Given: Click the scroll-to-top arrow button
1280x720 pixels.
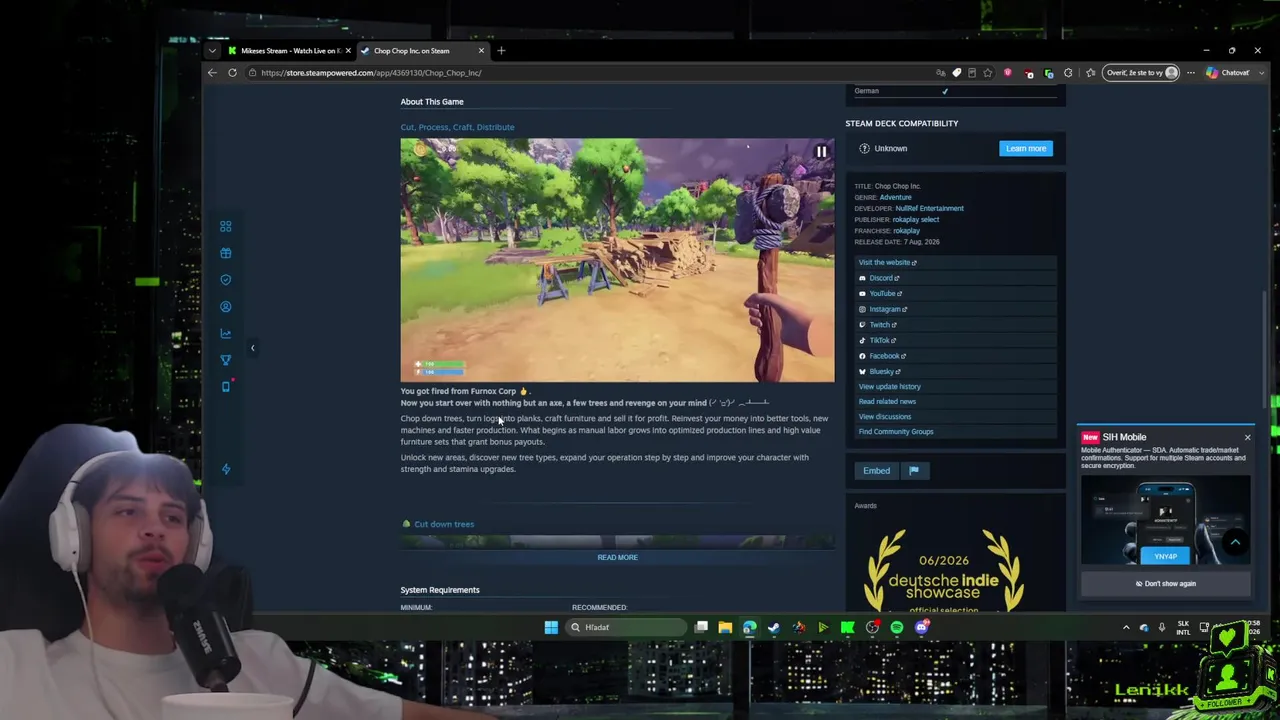Looking at the screenshot, I should (1235, 542).
